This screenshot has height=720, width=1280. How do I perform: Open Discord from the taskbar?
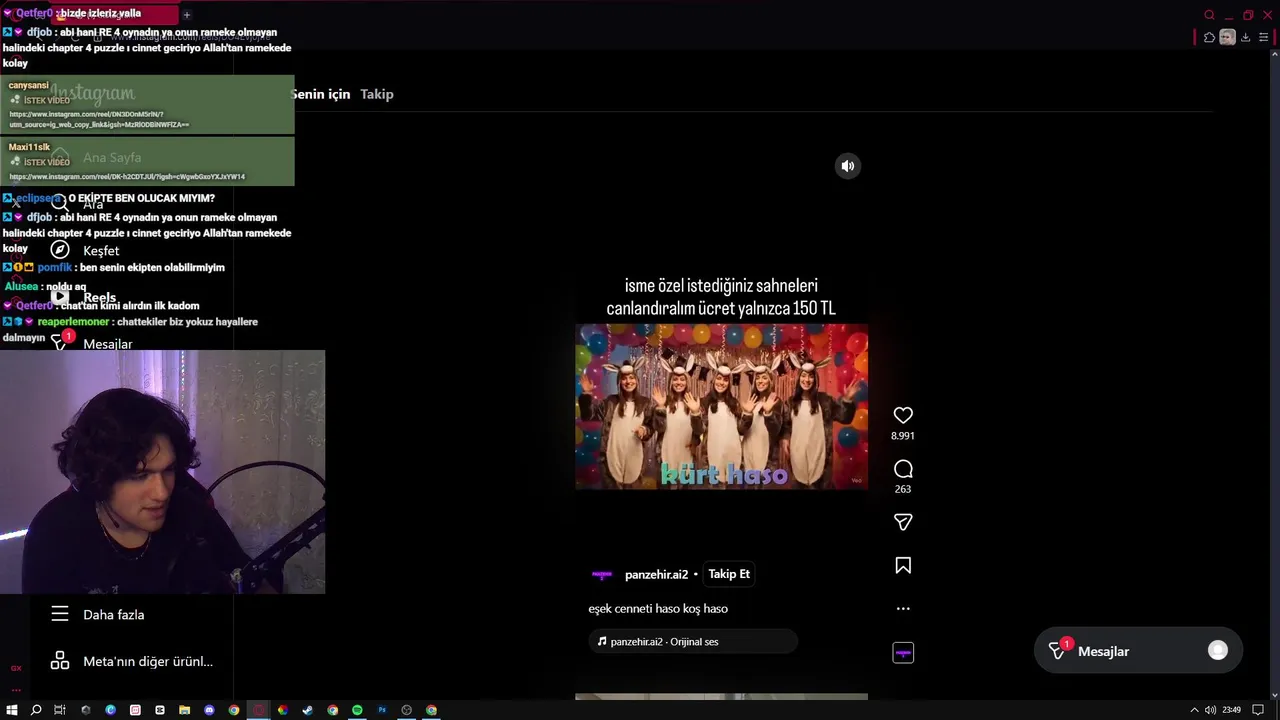[209, 710]
